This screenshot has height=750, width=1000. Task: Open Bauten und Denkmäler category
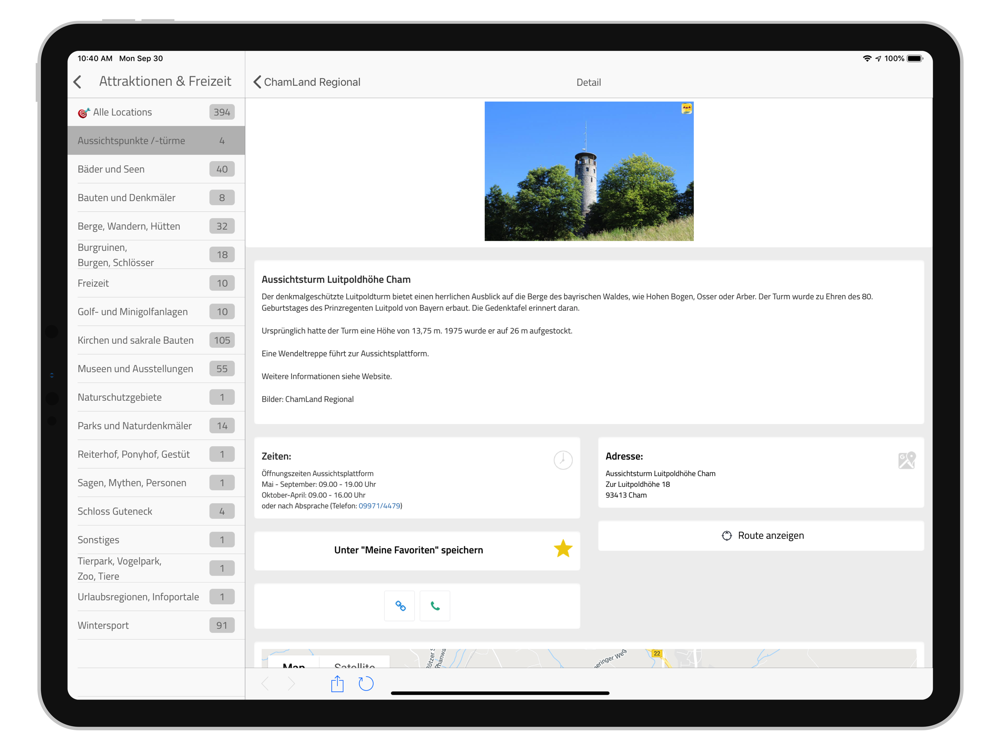tap(156, 198)
